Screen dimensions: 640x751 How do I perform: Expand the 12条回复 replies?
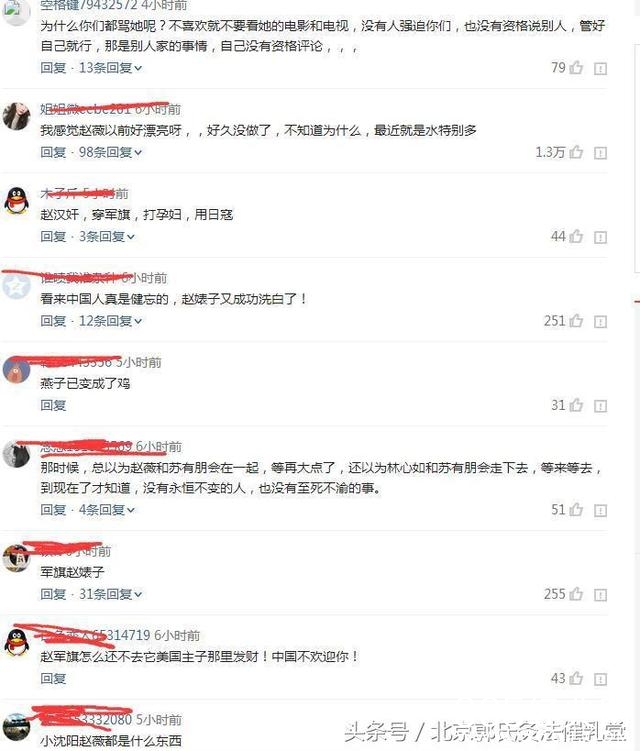pyautogui.click(x=111, y=321)
